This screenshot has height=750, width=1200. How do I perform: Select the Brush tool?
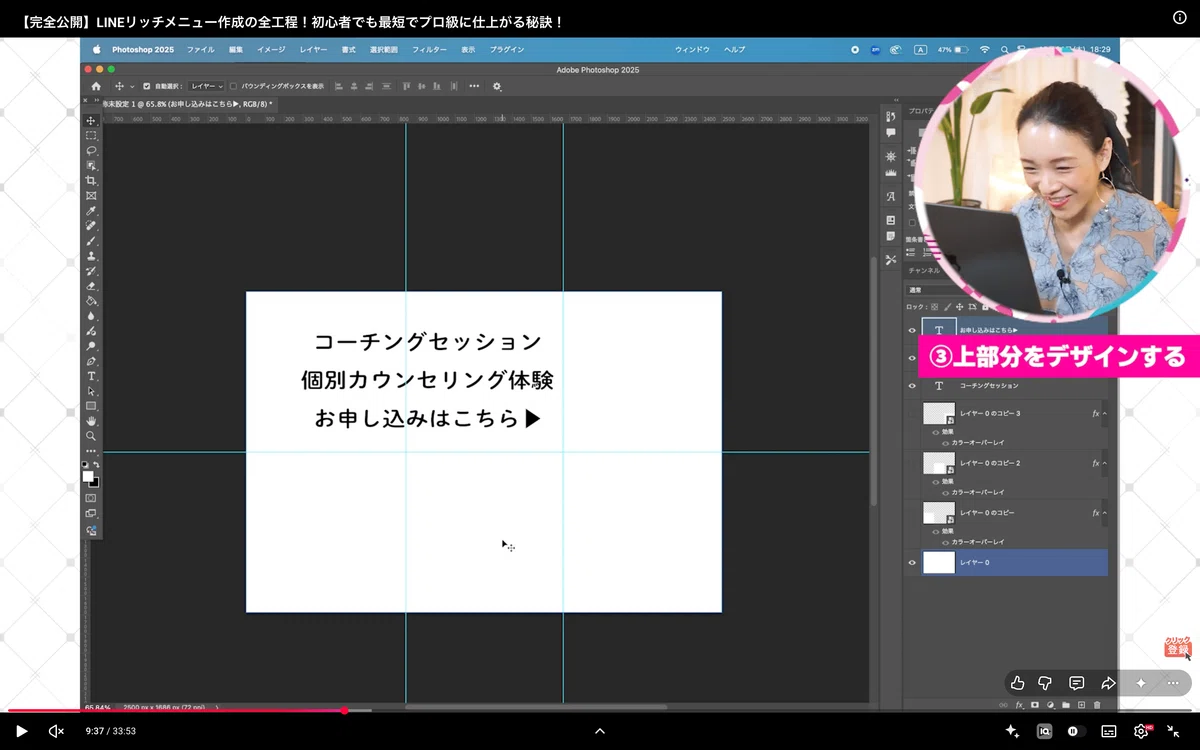tap(91, 241)
